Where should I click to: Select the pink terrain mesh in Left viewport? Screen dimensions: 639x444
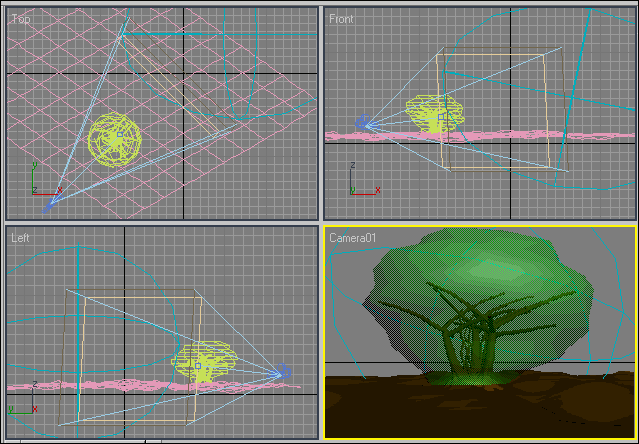click(x=154, y=386)
